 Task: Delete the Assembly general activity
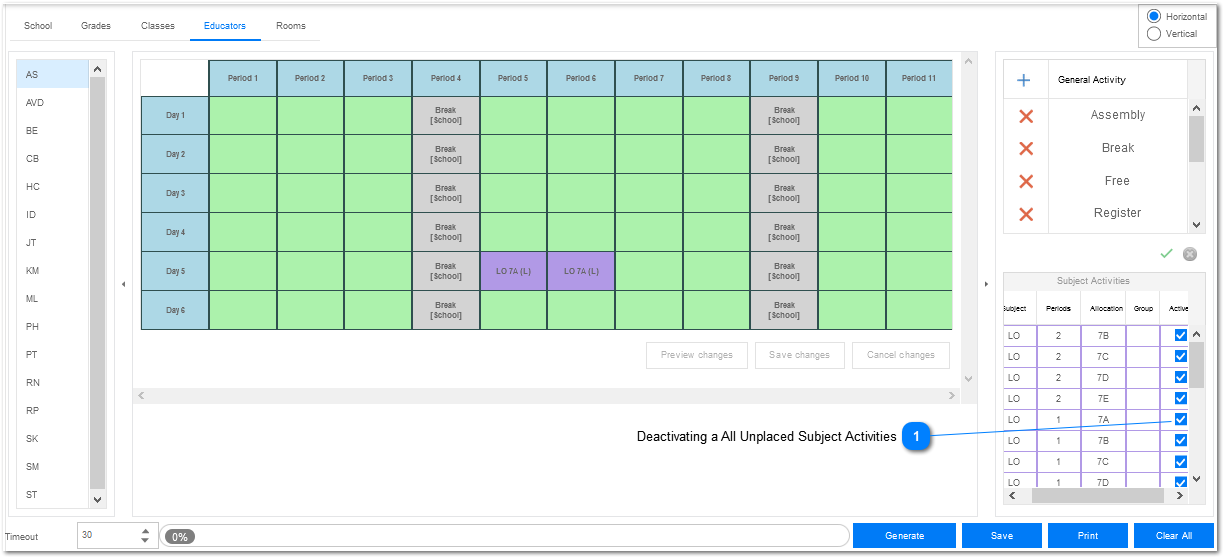coord(1025,116)
